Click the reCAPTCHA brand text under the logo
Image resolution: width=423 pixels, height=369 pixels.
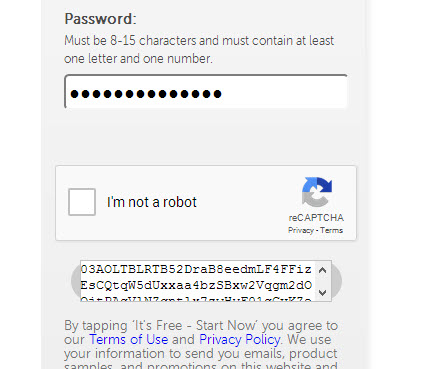(x=316, y=218)
